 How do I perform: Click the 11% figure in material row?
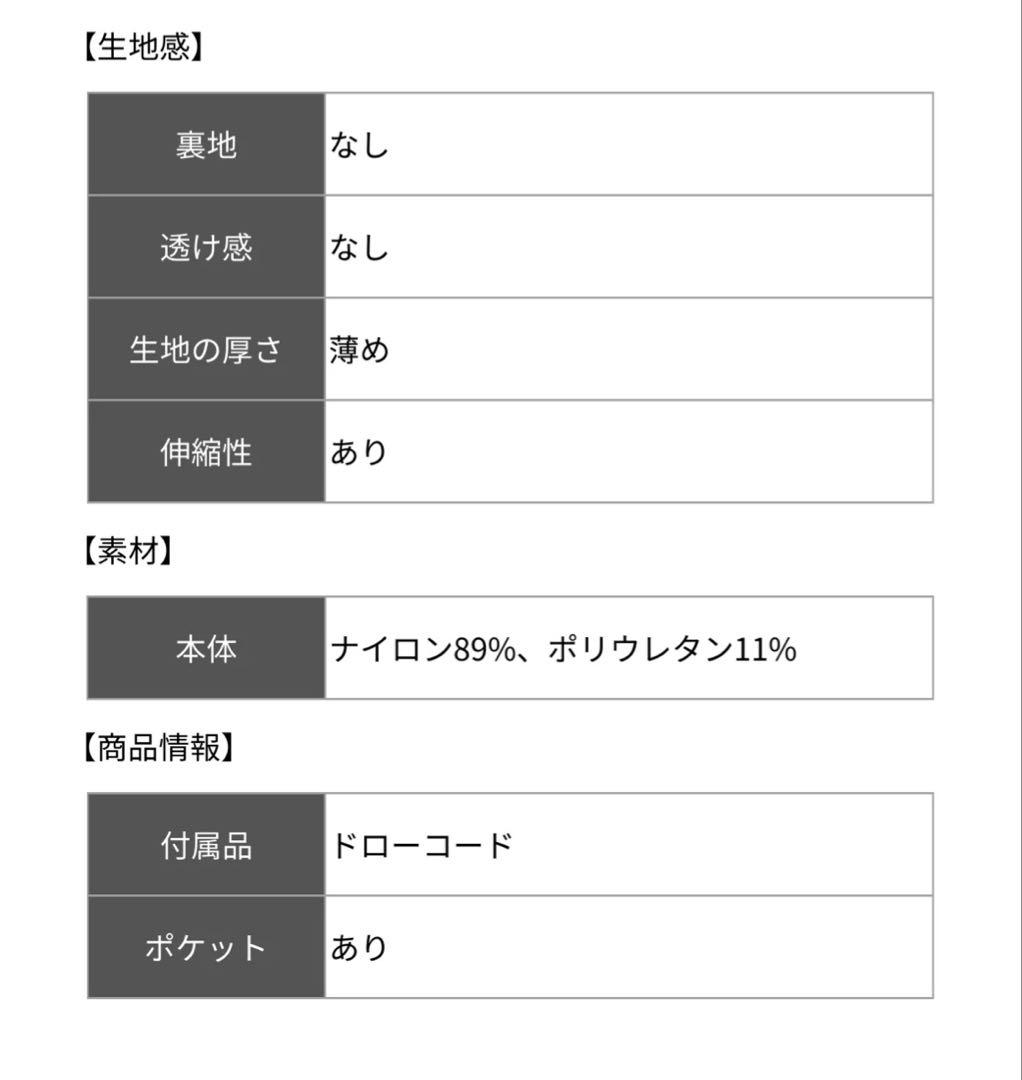(x=766, y=650)
